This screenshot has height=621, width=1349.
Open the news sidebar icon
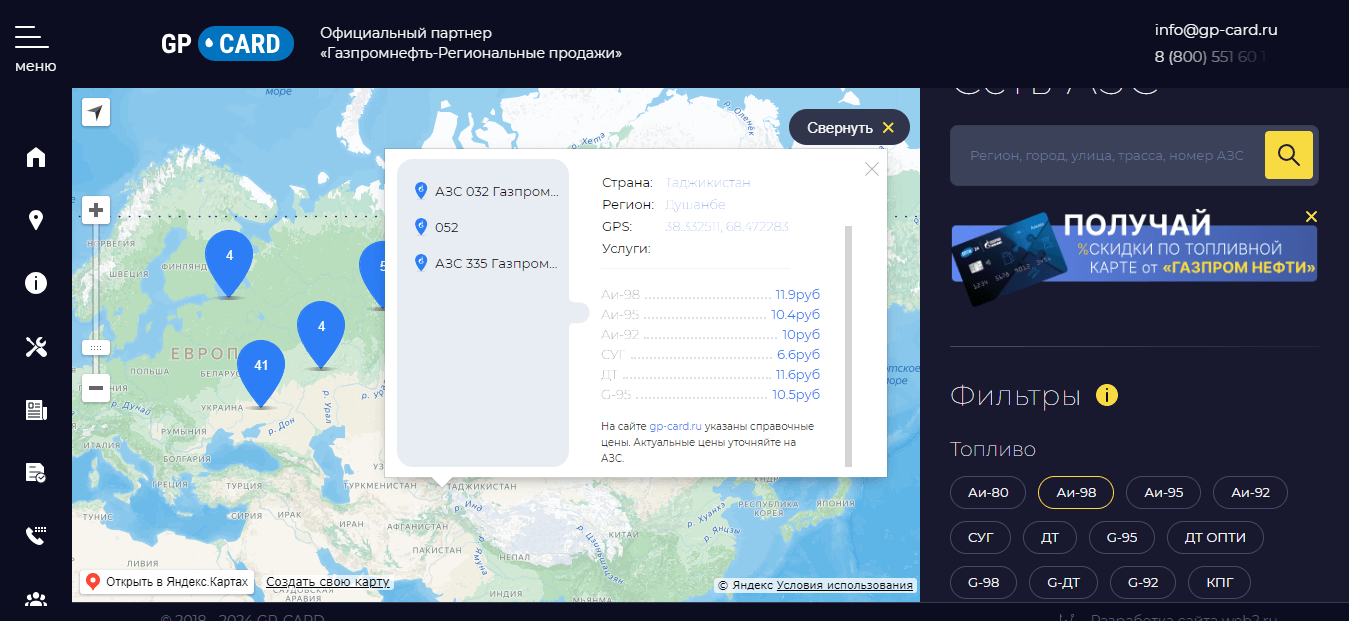(36, 410)
